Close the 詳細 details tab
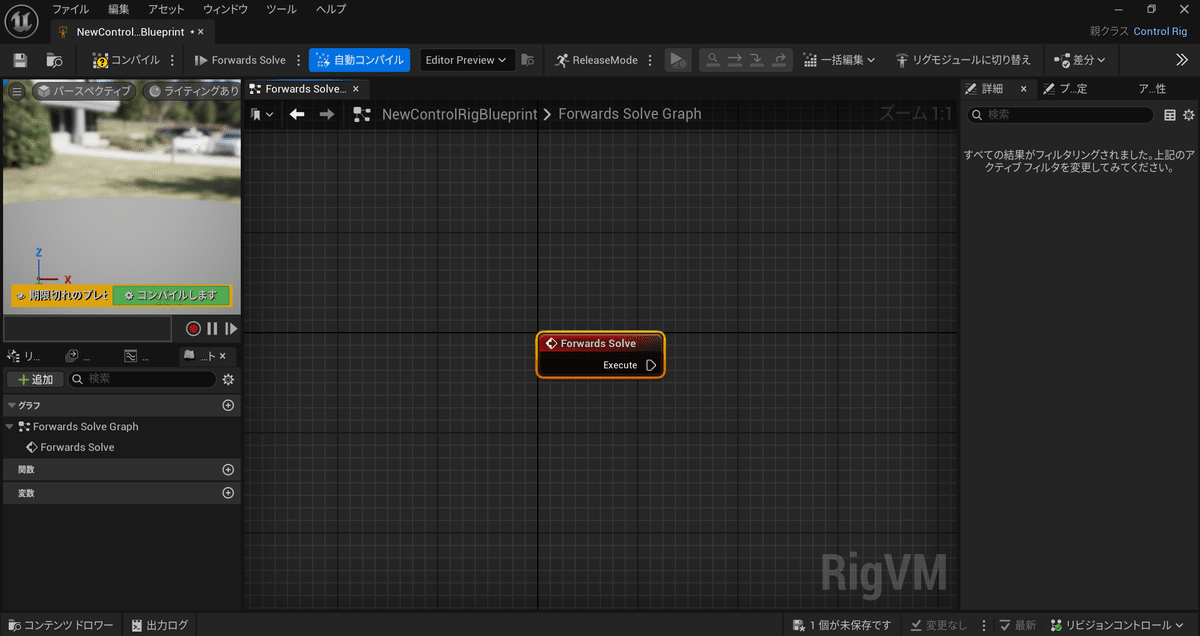 click(1023, 89)
